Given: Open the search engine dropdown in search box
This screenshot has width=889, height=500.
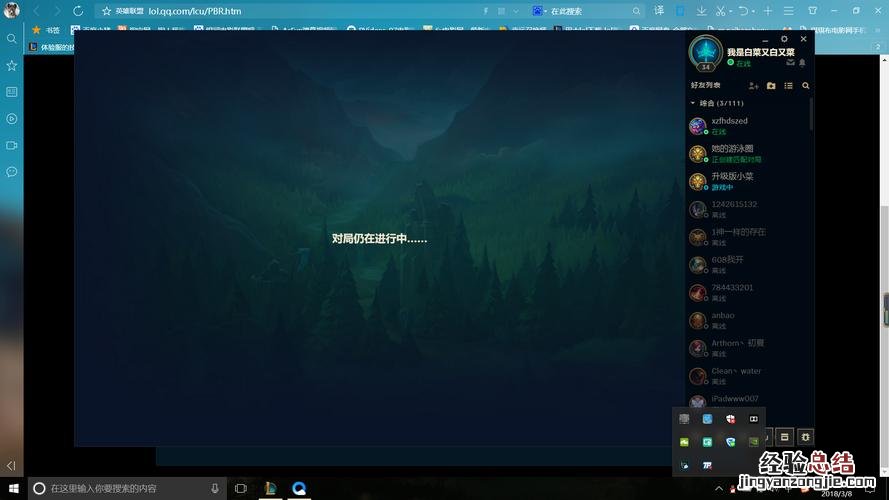Looking at the screenshot, I should pos(539,11).
